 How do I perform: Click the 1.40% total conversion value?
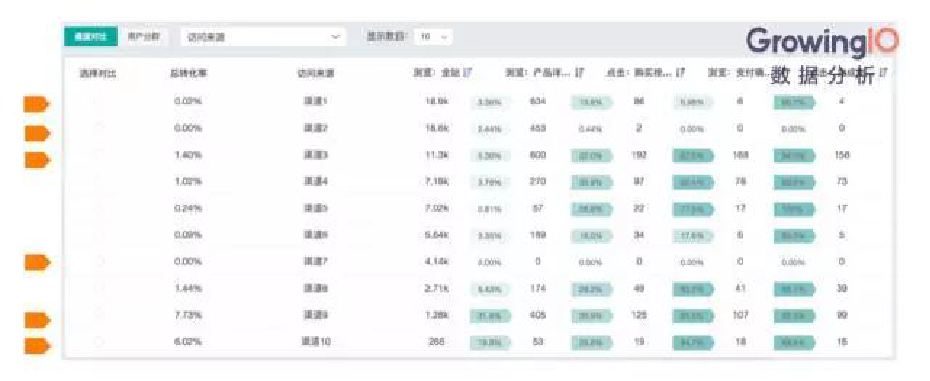[188, 155]
